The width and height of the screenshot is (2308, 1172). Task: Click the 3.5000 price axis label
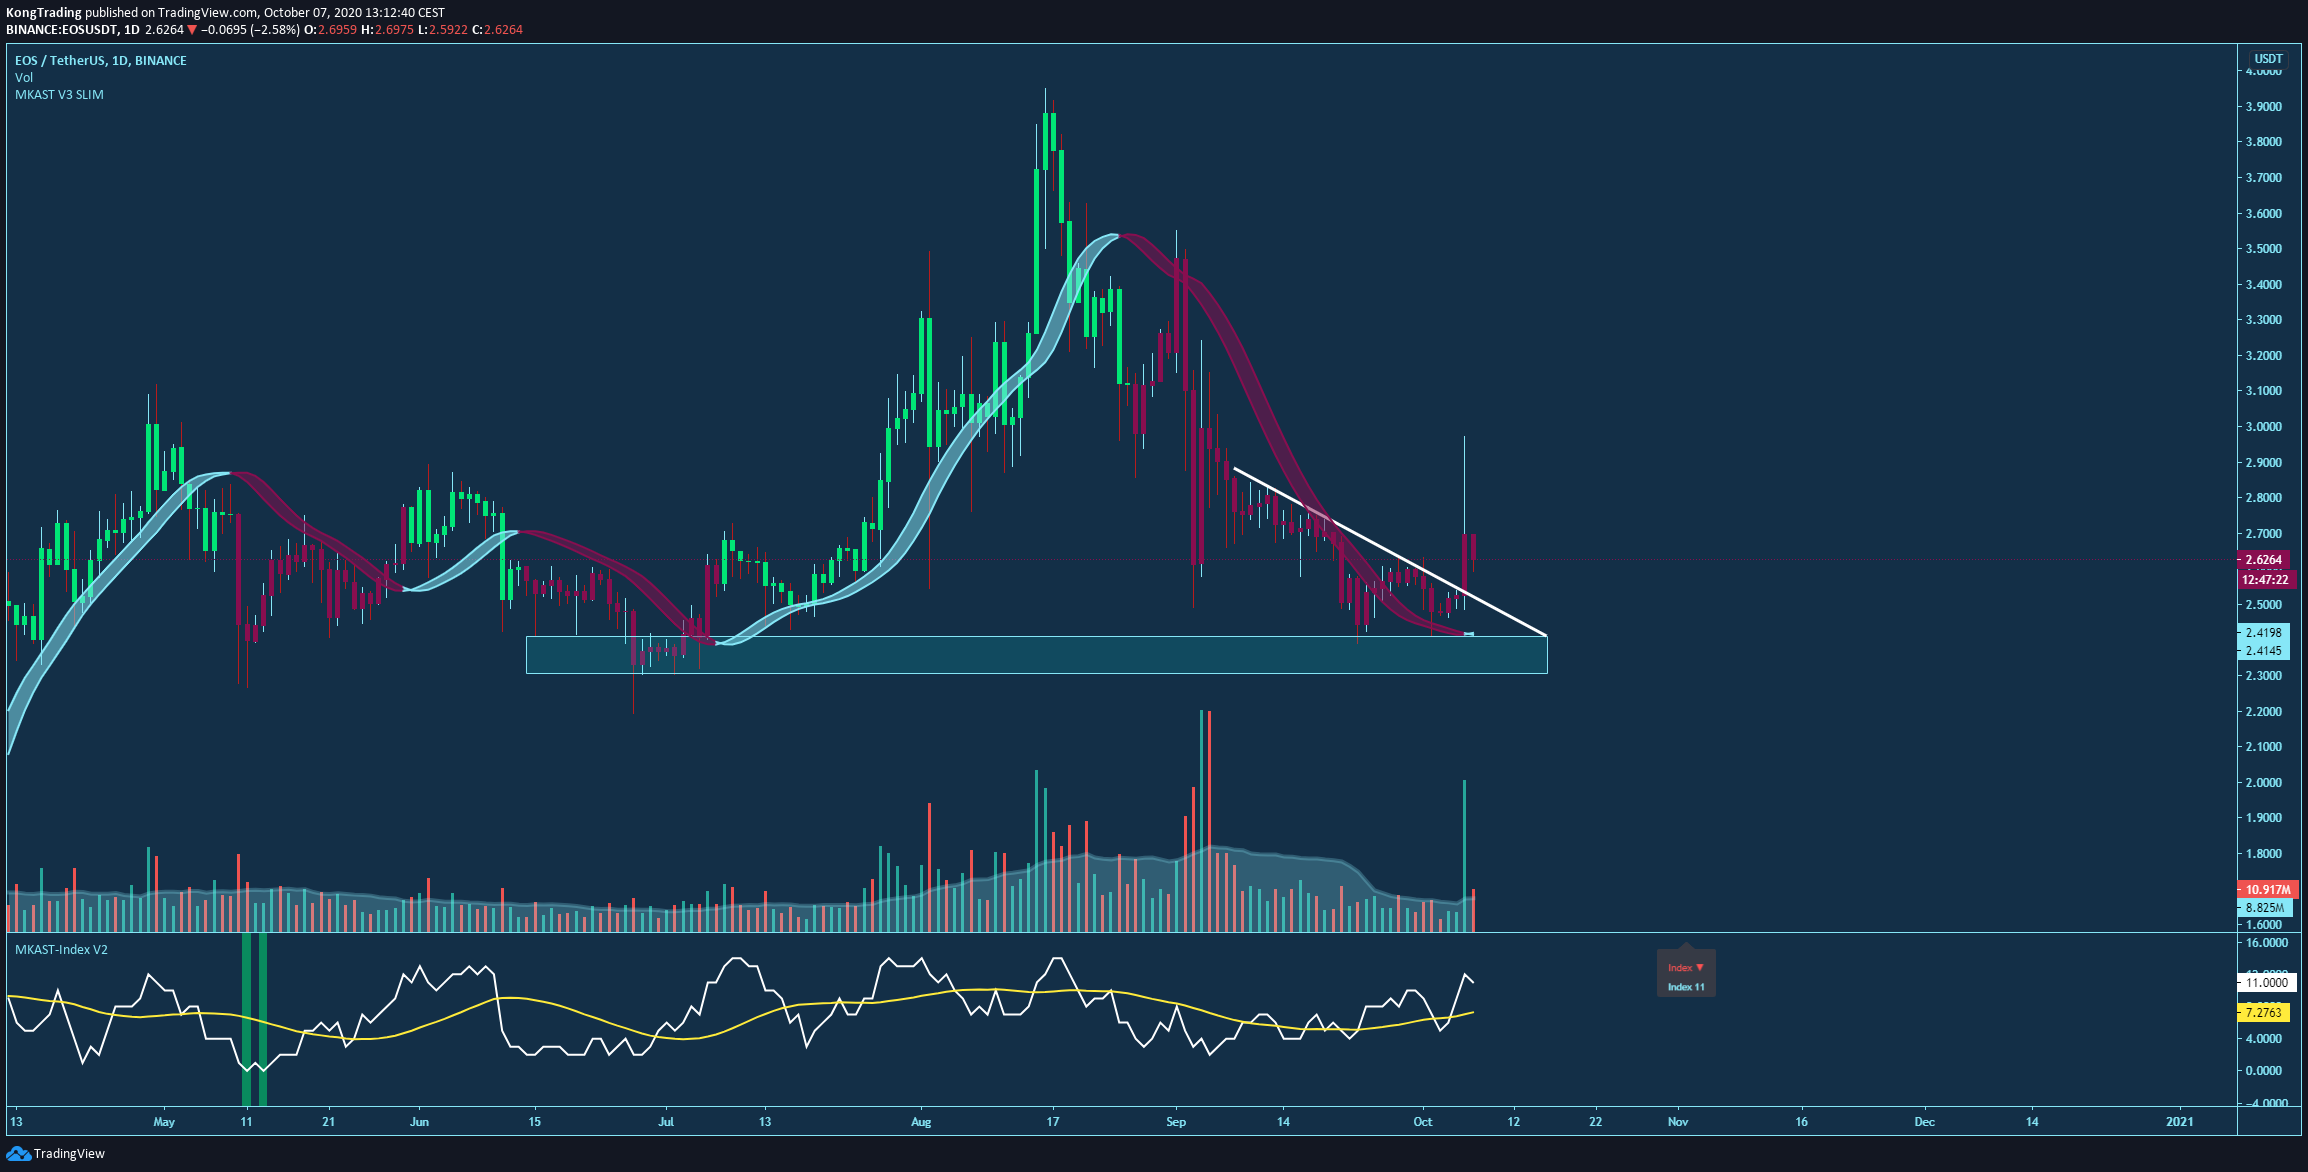[2263, 249]
